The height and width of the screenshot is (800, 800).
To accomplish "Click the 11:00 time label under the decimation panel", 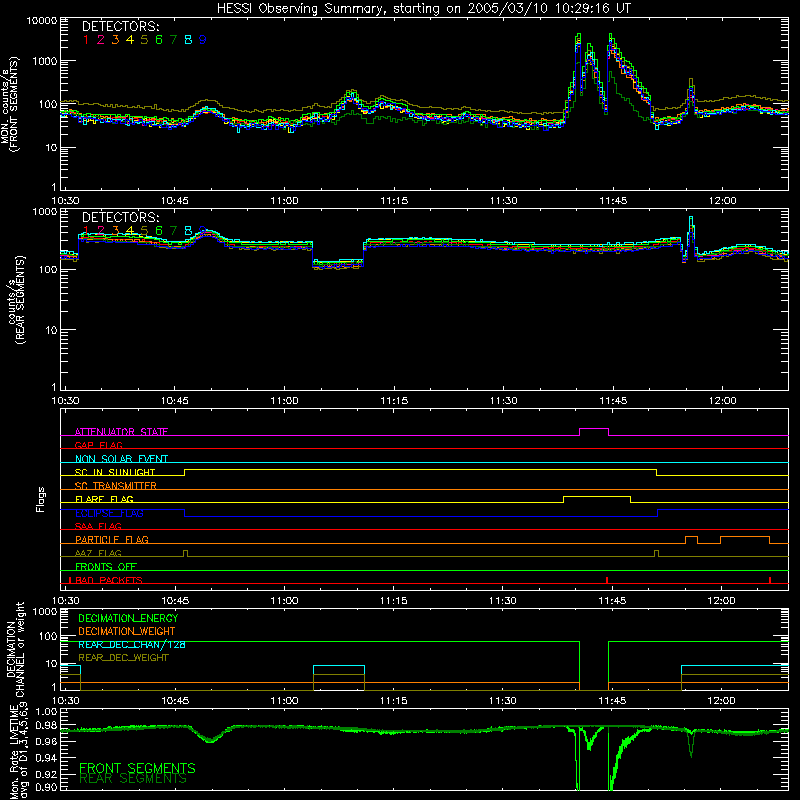I will pos(284,701).
